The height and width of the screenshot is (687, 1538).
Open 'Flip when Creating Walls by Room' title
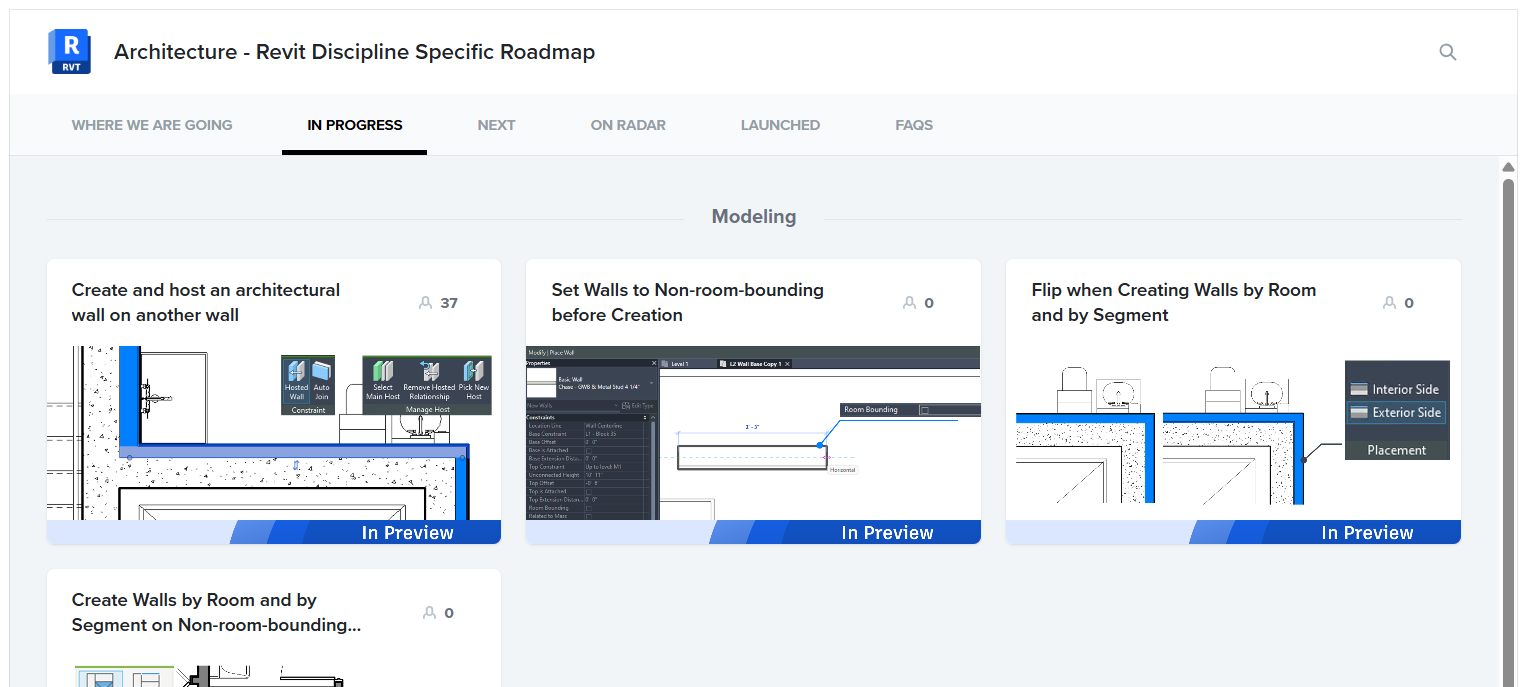1173,302
